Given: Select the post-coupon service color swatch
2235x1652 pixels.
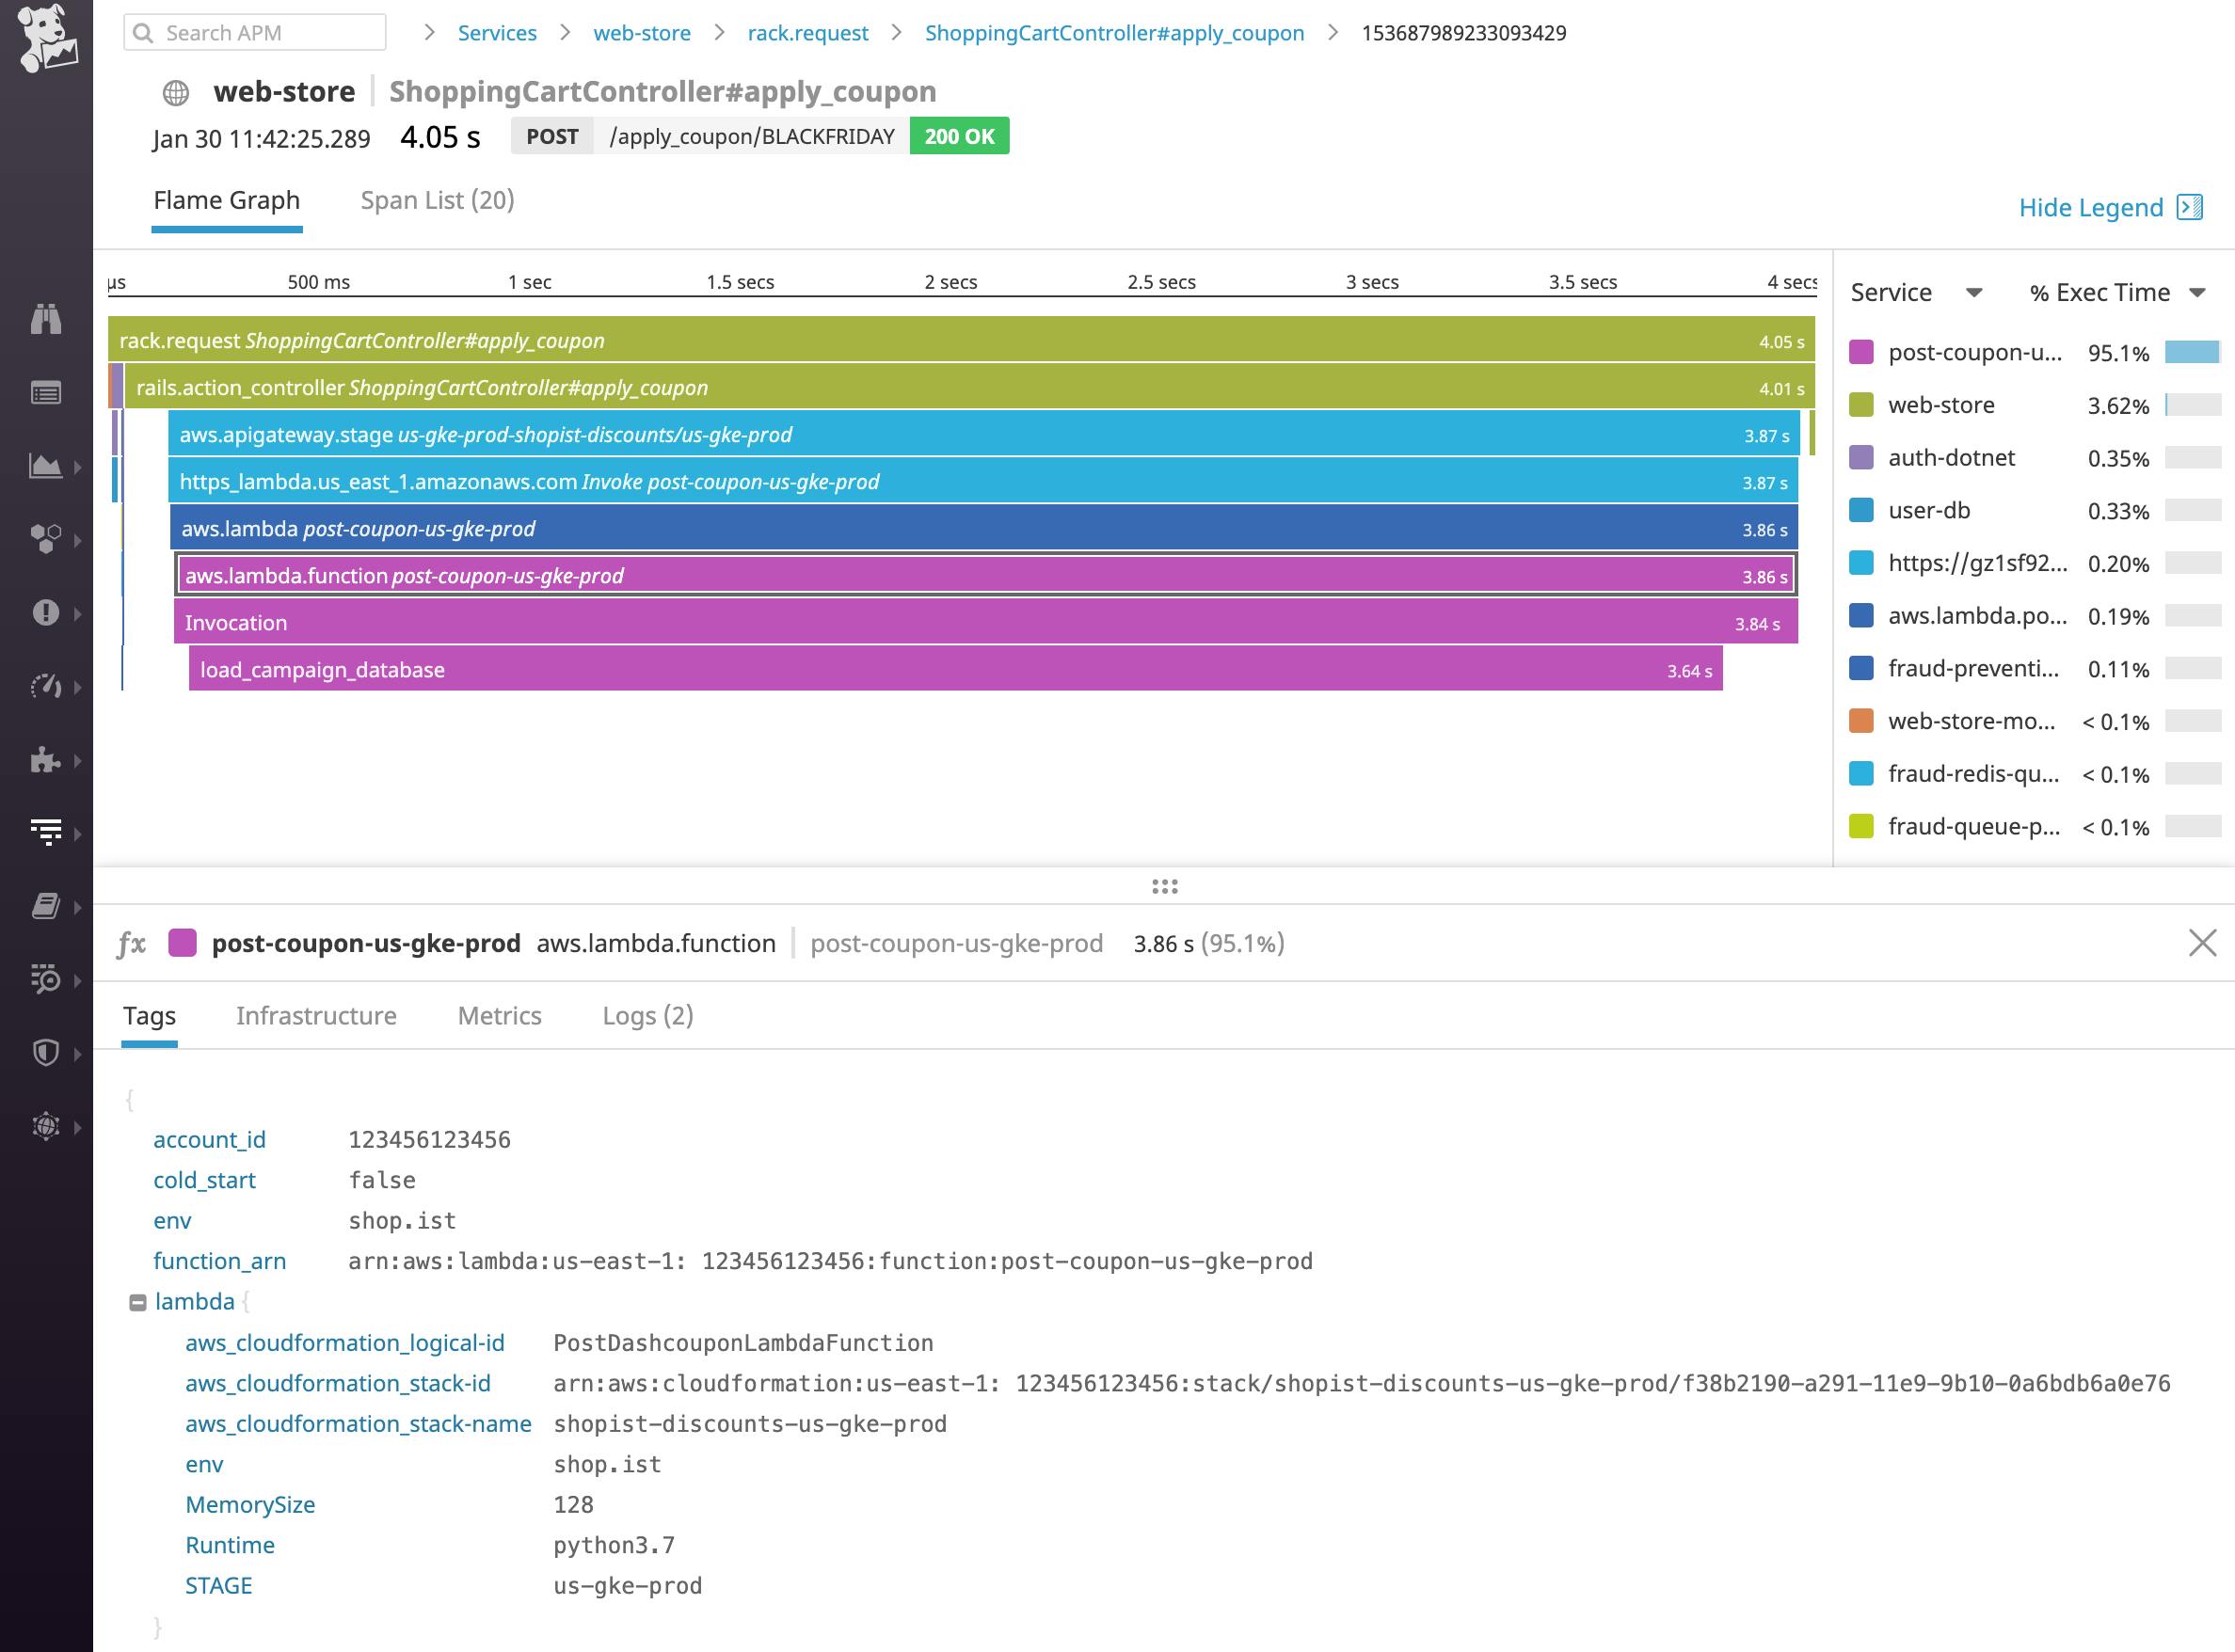Looking at the screenshot, I should (x=1862, y=353).
